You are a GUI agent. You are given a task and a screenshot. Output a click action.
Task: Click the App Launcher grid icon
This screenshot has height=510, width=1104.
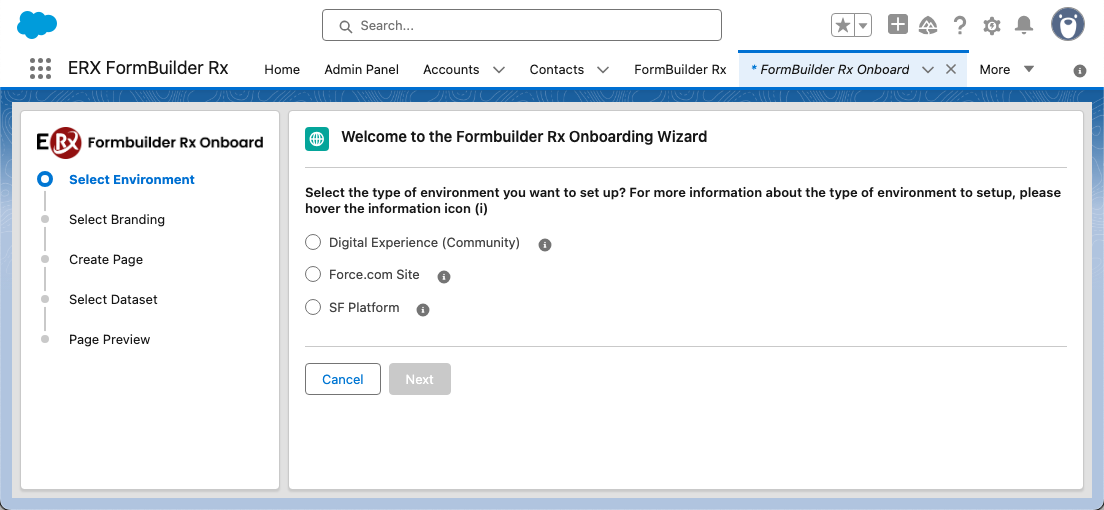tap(40, 69)
